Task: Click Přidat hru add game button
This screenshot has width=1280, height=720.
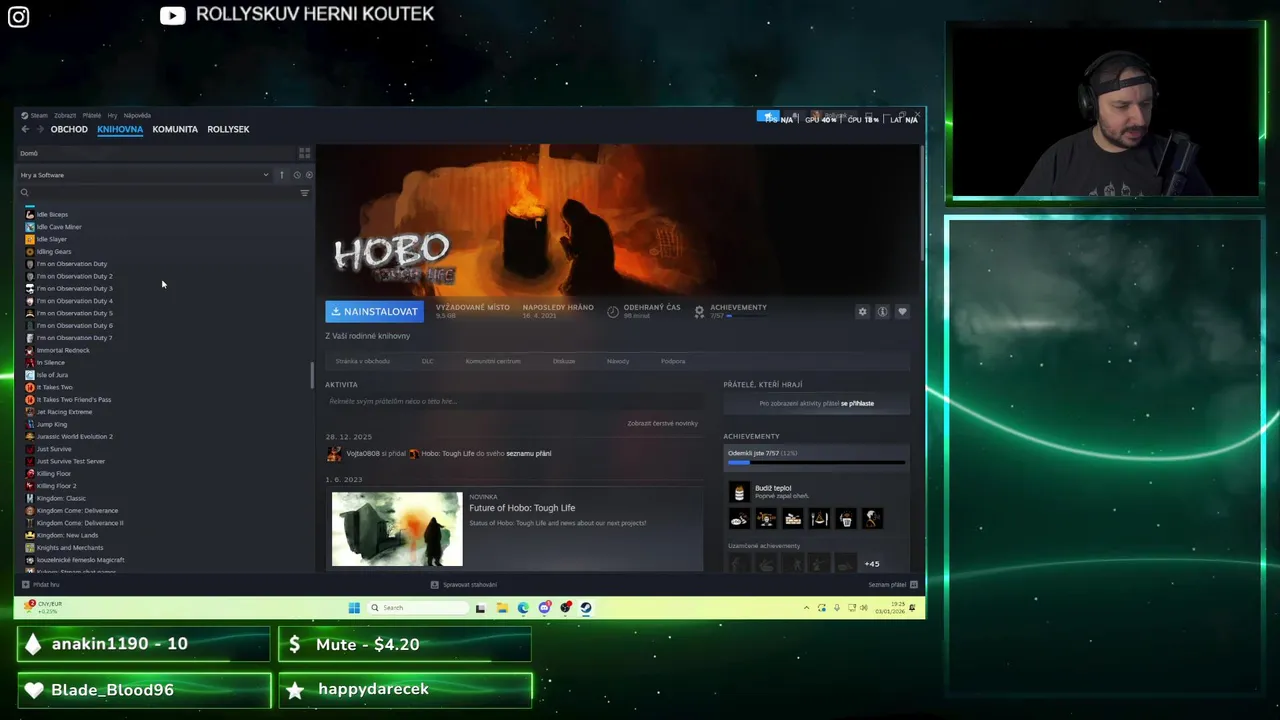Action: coord(40,584)
